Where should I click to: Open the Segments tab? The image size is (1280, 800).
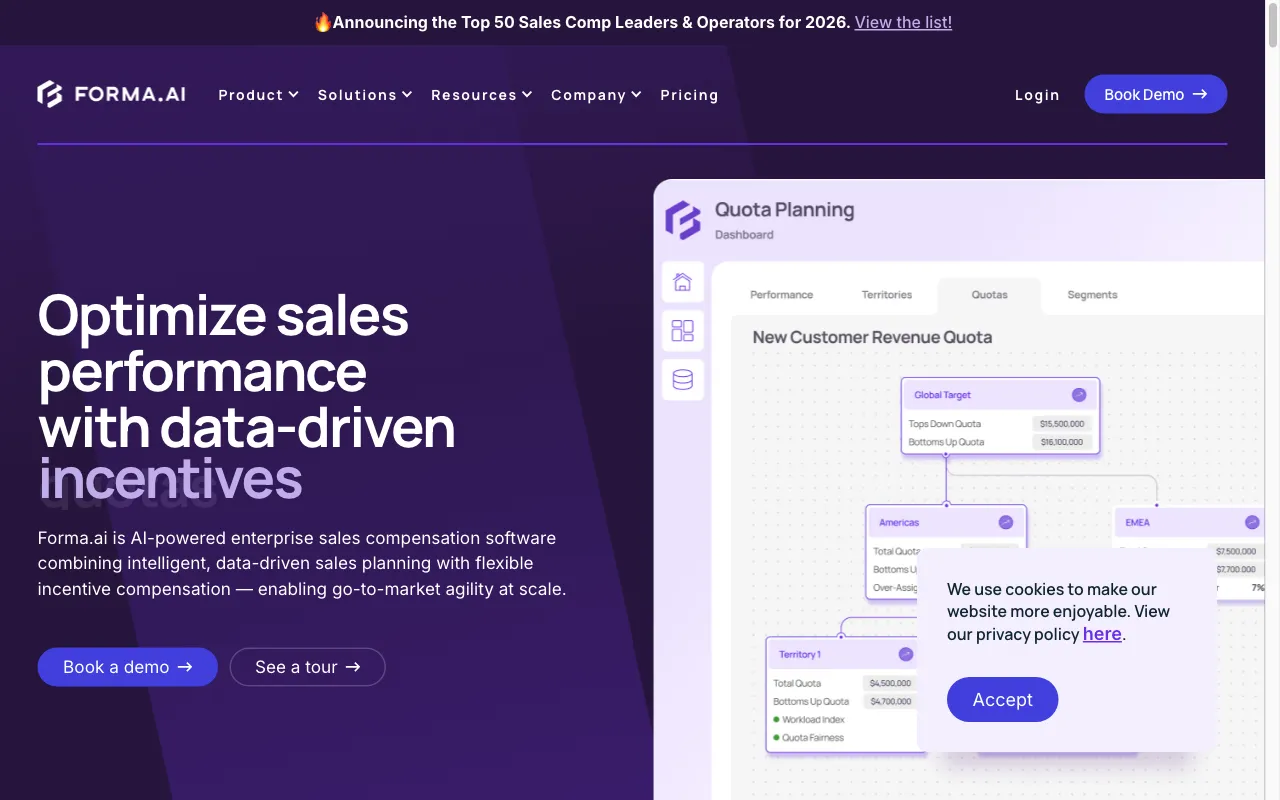pyautogui.click(x=1092, y=295)
